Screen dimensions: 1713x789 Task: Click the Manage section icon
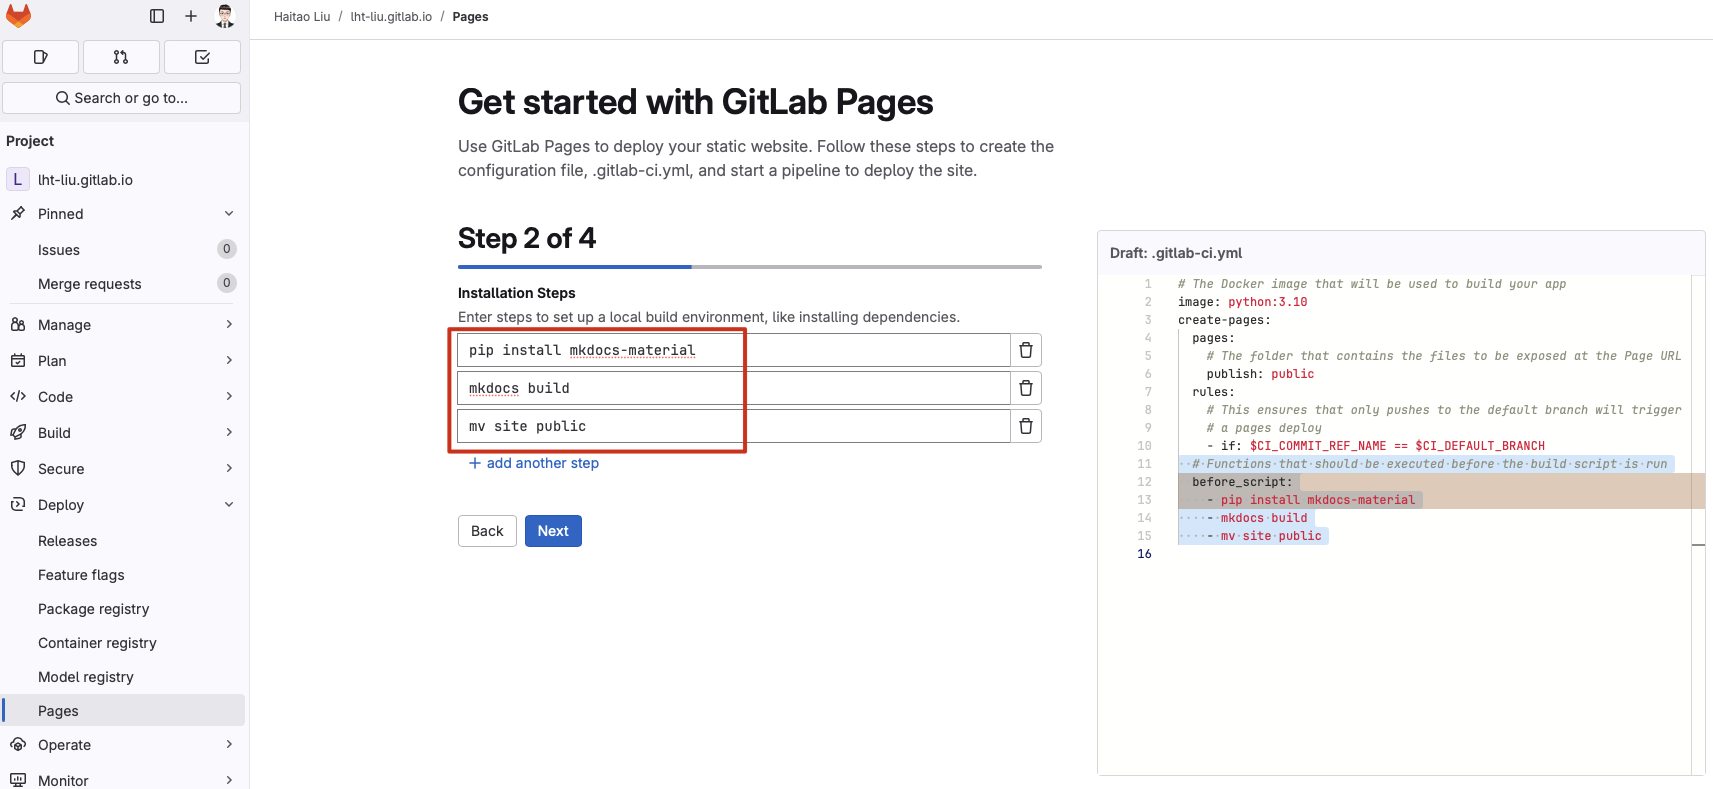point(18,325)
